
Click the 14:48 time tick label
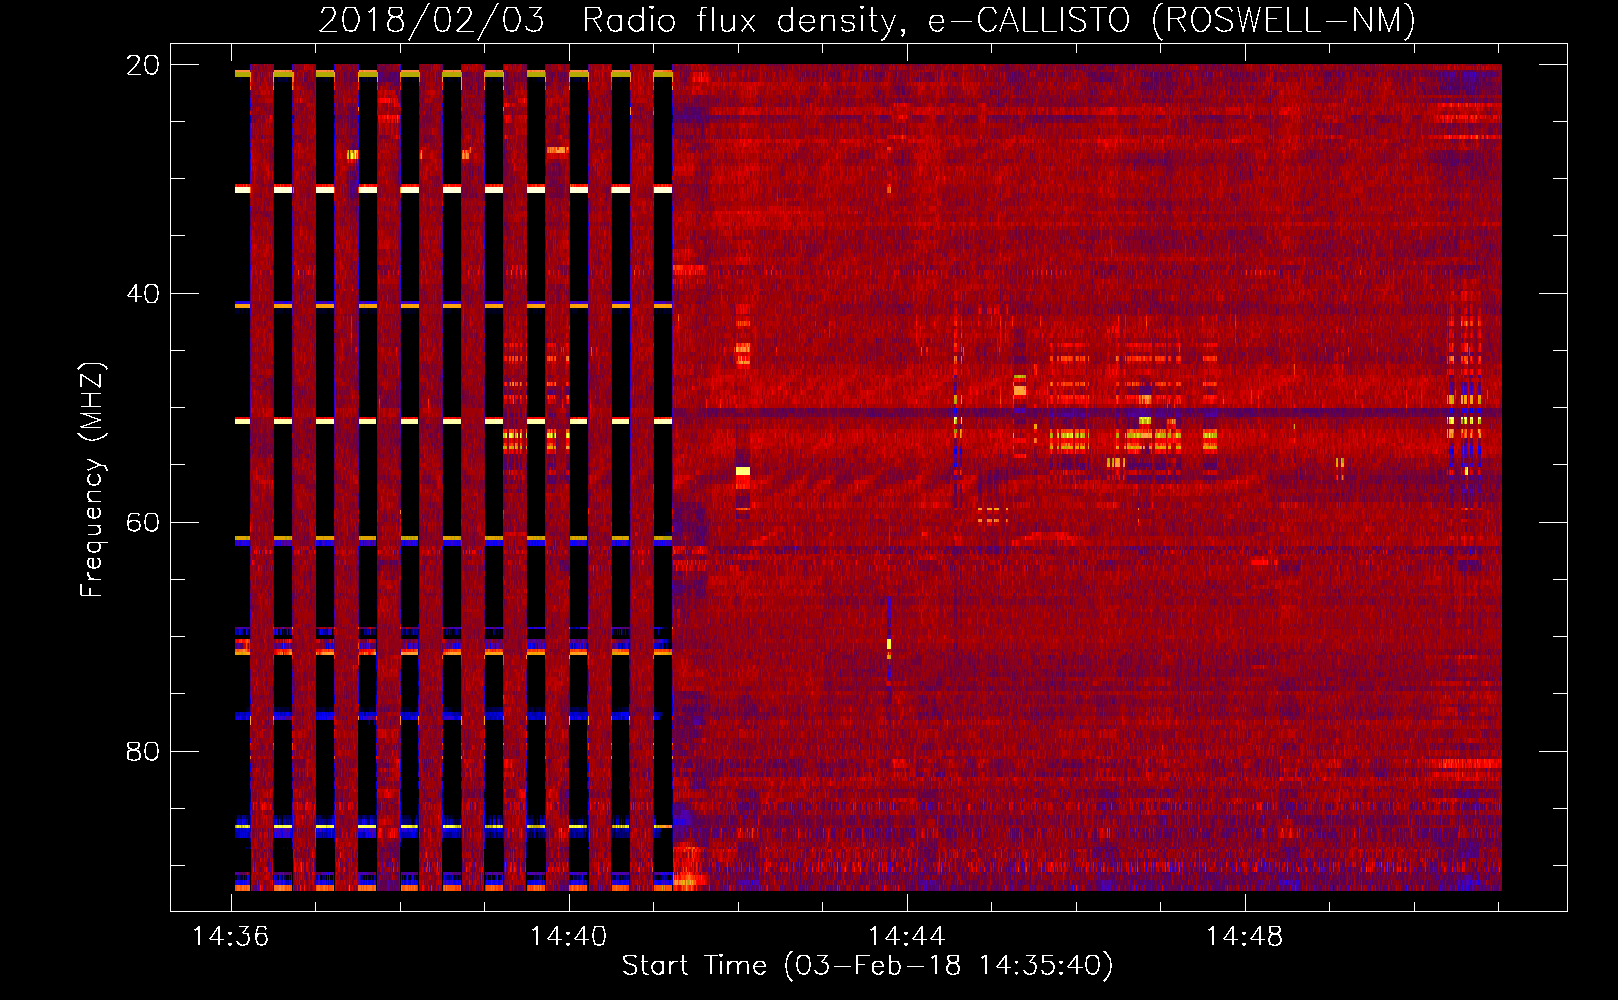point(1244,937)
